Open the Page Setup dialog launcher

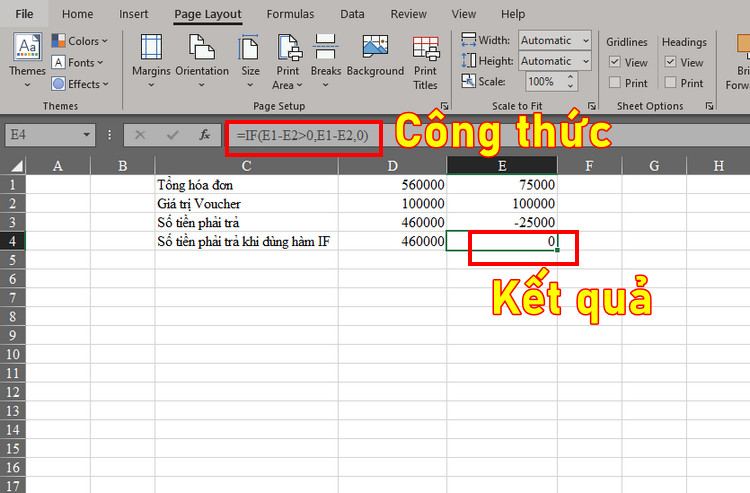tap(444, 106)
